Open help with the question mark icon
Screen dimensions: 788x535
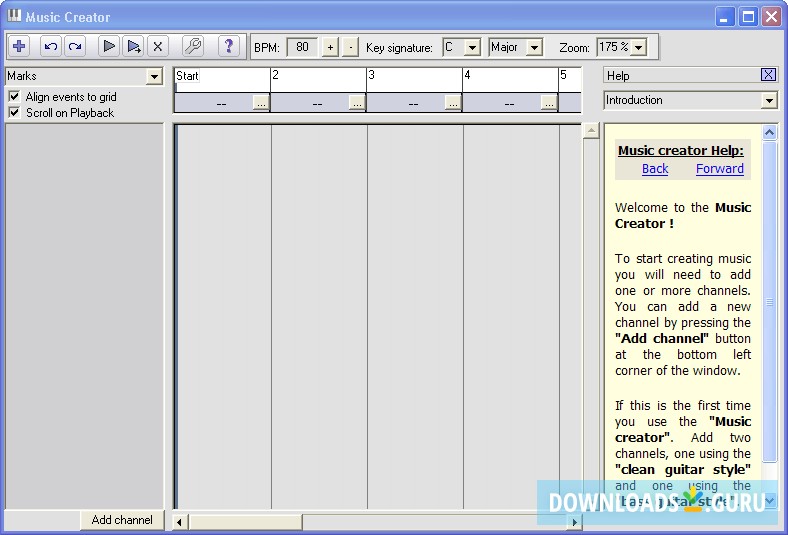[x=228, y=46]
